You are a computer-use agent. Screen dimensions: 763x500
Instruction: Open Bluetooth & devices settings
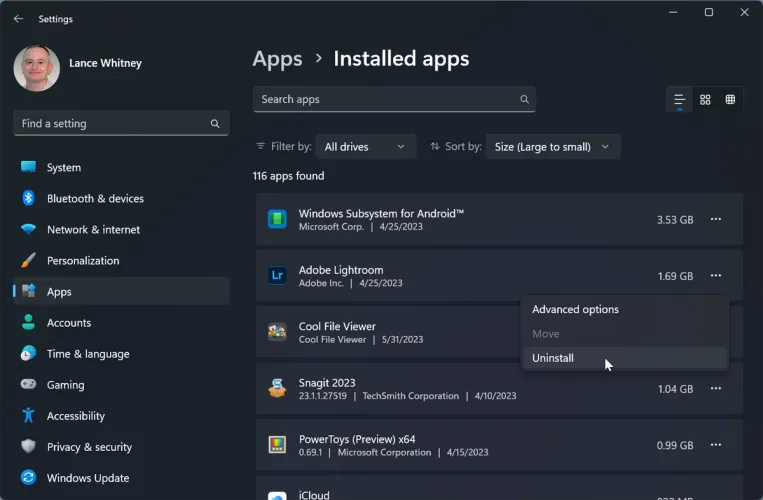pos(95,199)
